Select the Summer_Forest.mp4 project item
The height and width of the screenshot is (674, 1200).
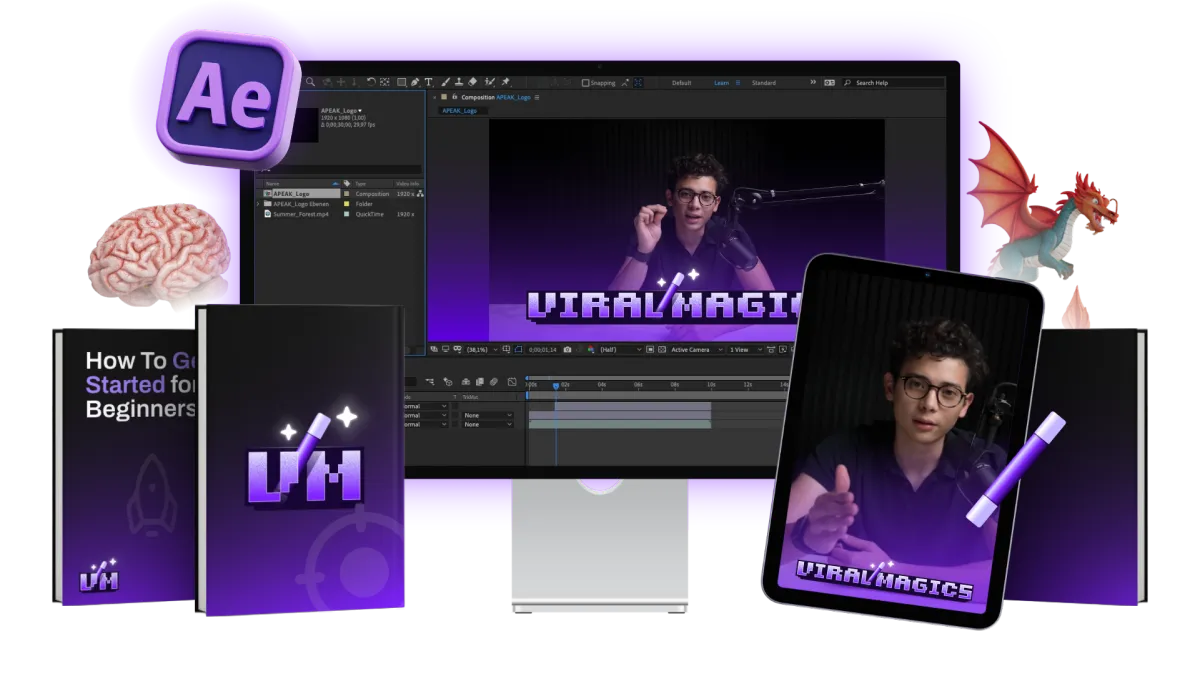300,214
